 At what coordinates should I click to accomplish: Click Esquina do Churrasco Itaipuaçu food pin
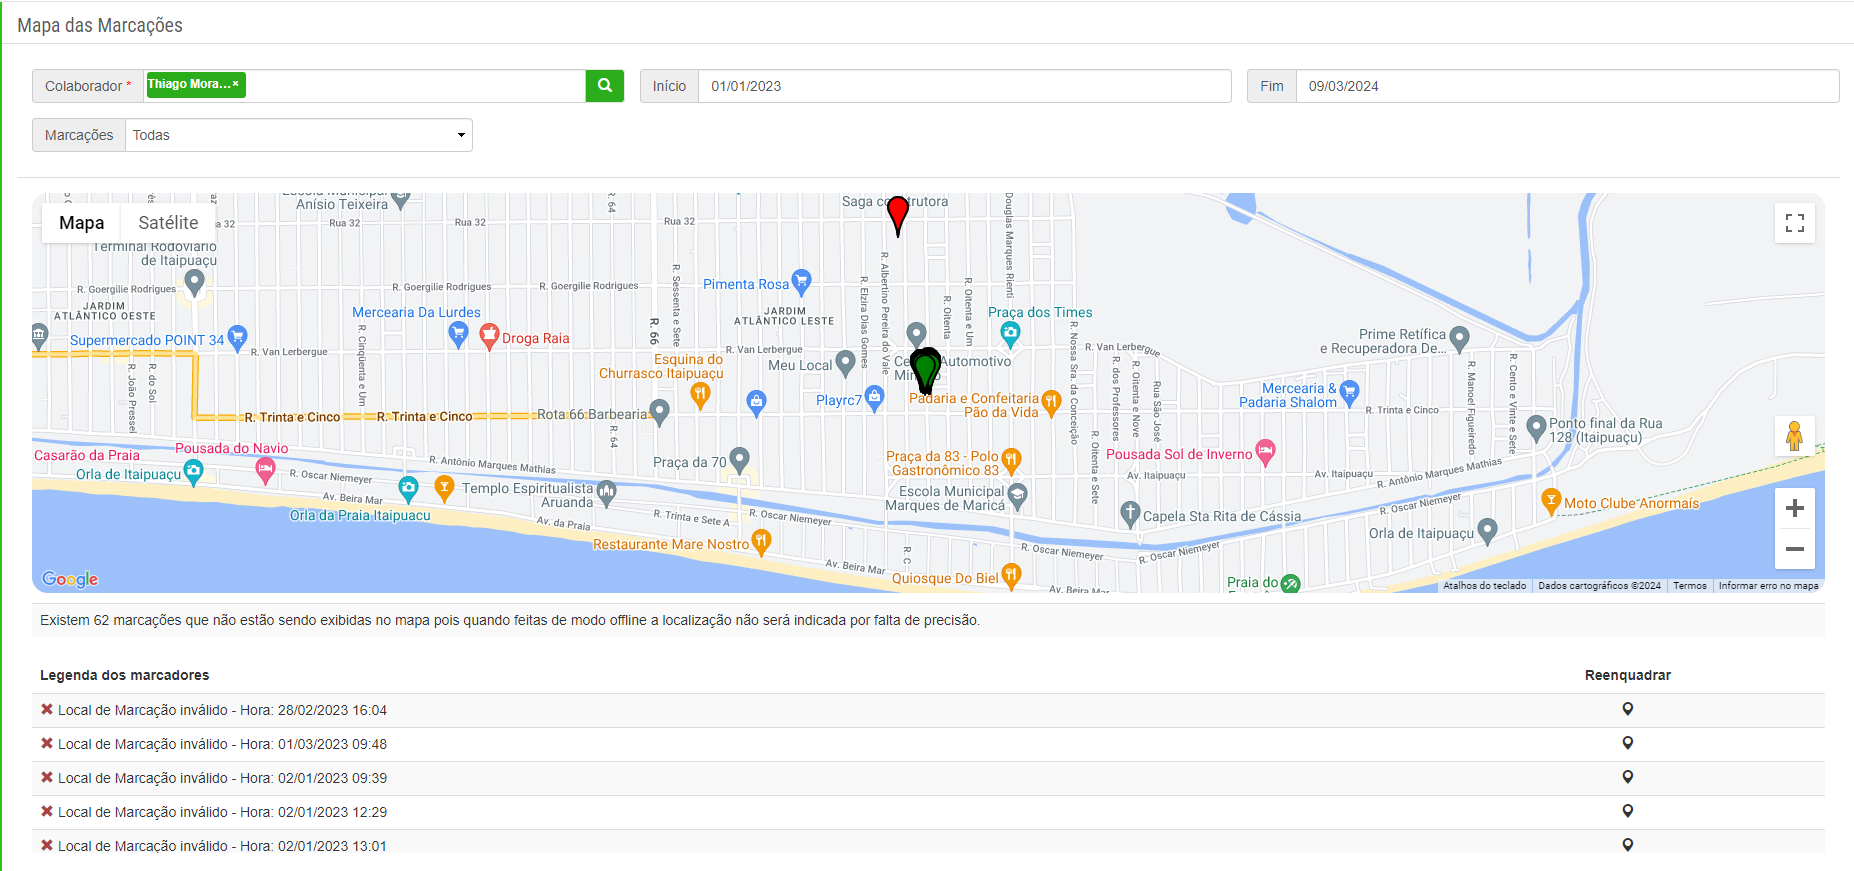(700, 395)
